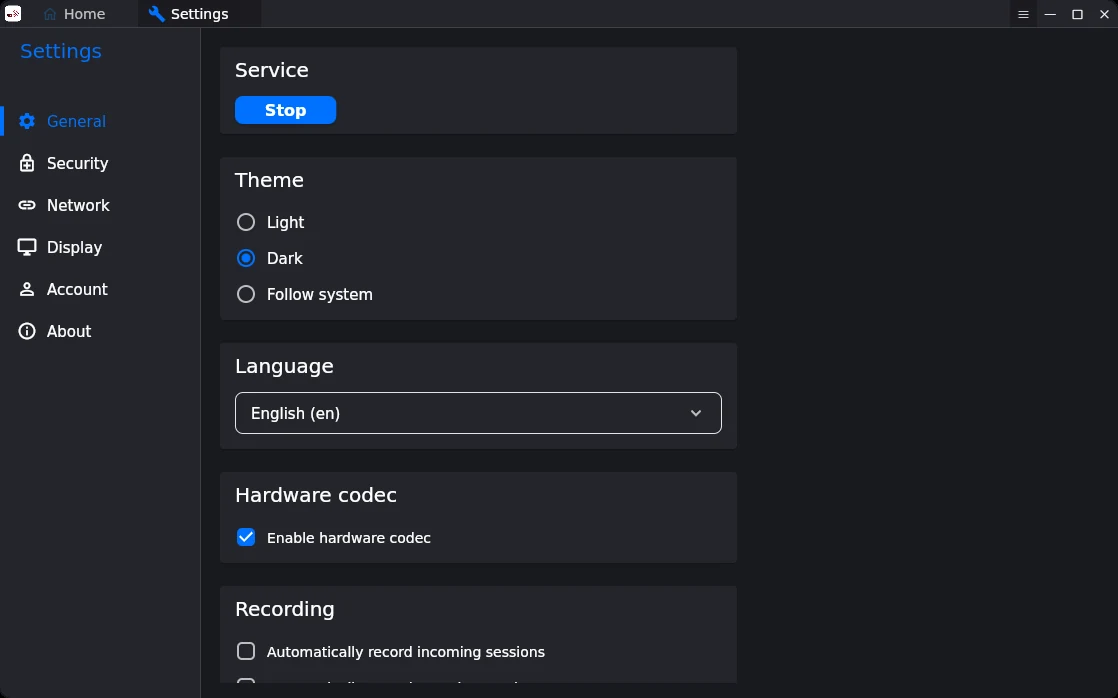Viewport: 1118px width, 698px height.
Task: Select the Follow system theme option
Action: pyautogui.click(x=246, y=294)
